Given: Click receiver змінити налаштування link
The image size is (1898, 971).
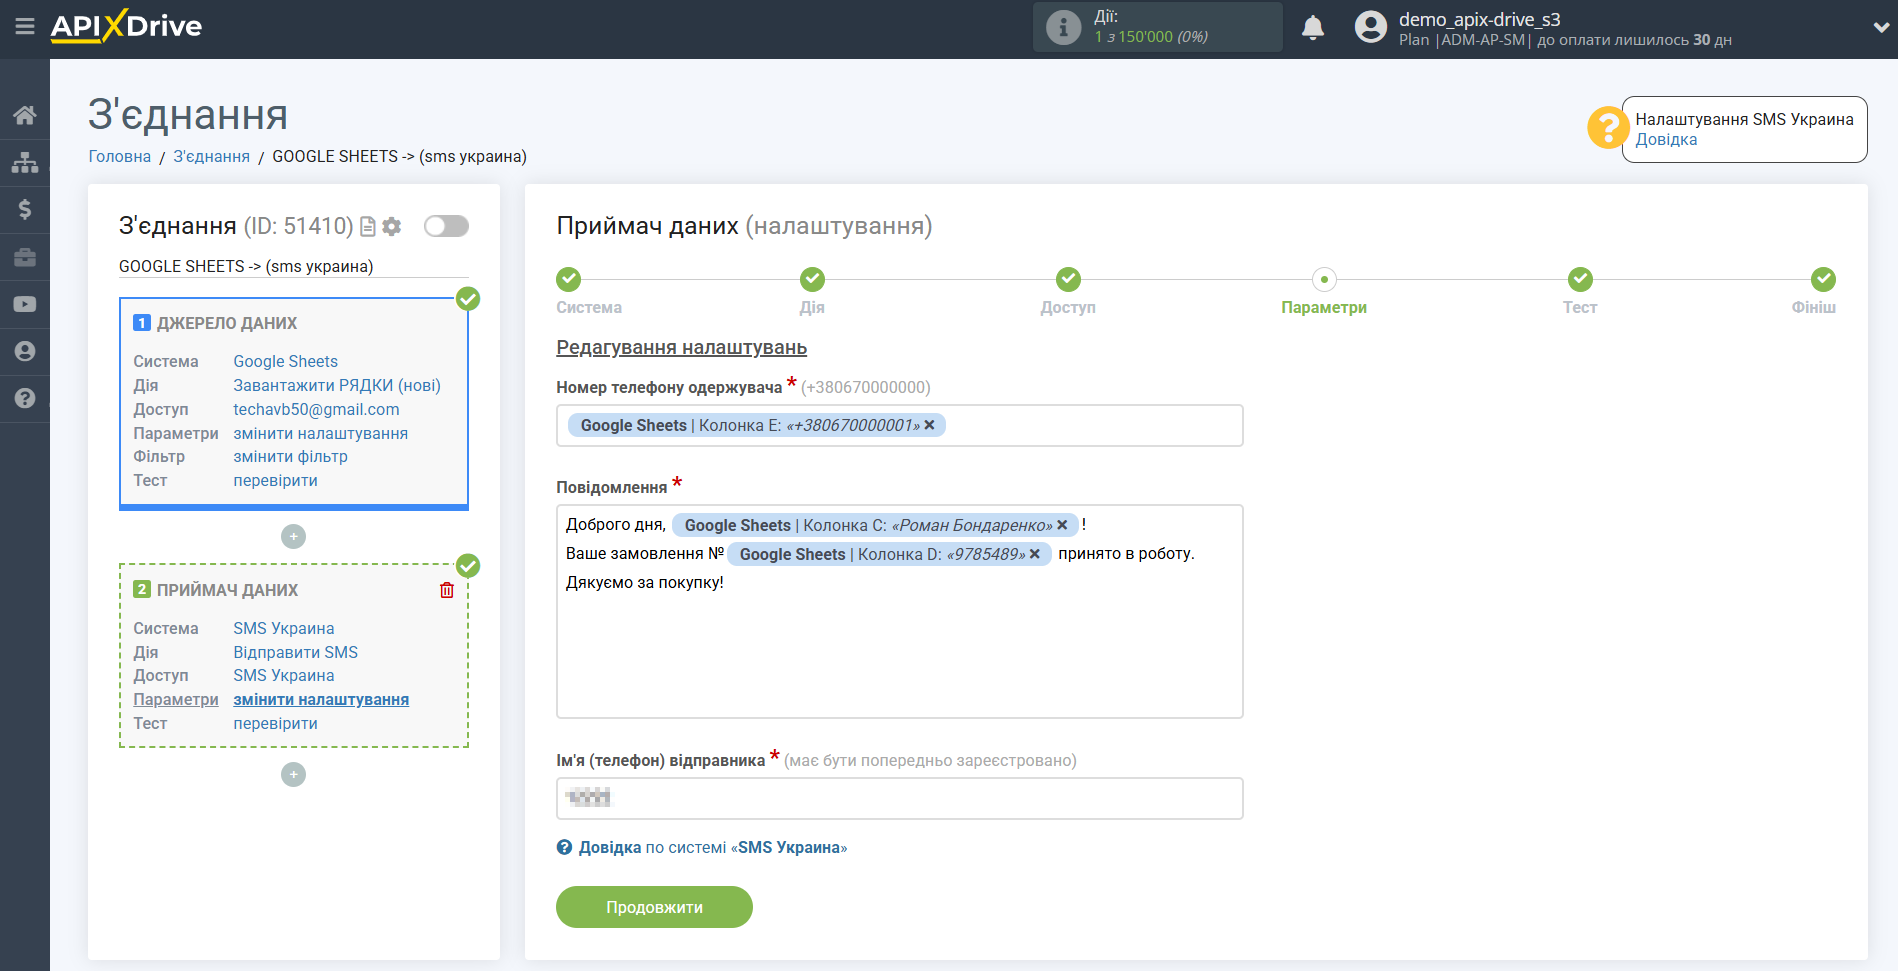Looking at the screenshot, I should tap(321, 700).
